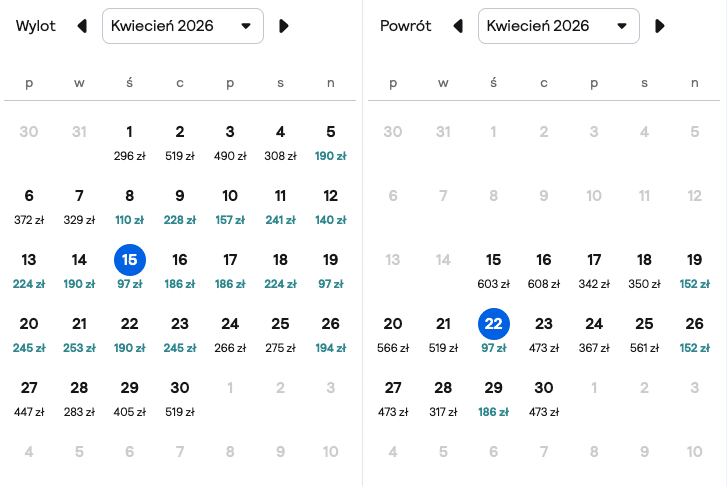
Task: Pick return date 26 at 152 zł
Action: pyautogui.click(x=694, y=334)
